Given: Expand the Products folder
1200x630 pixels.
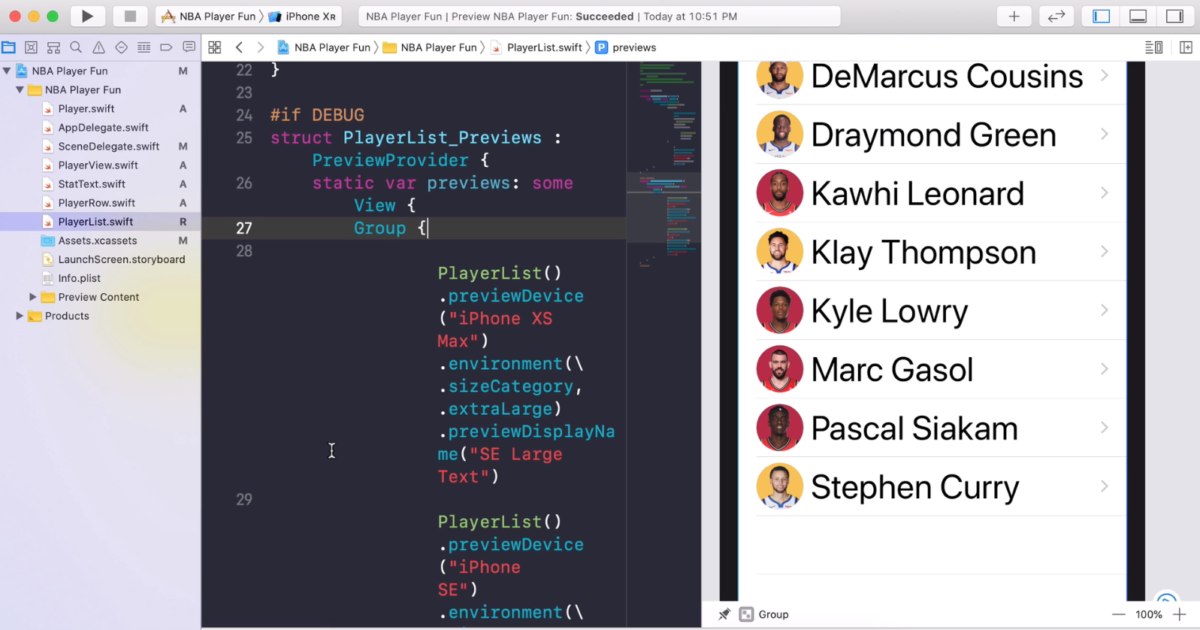Looking at the screenshot, I should coord(19,316).
